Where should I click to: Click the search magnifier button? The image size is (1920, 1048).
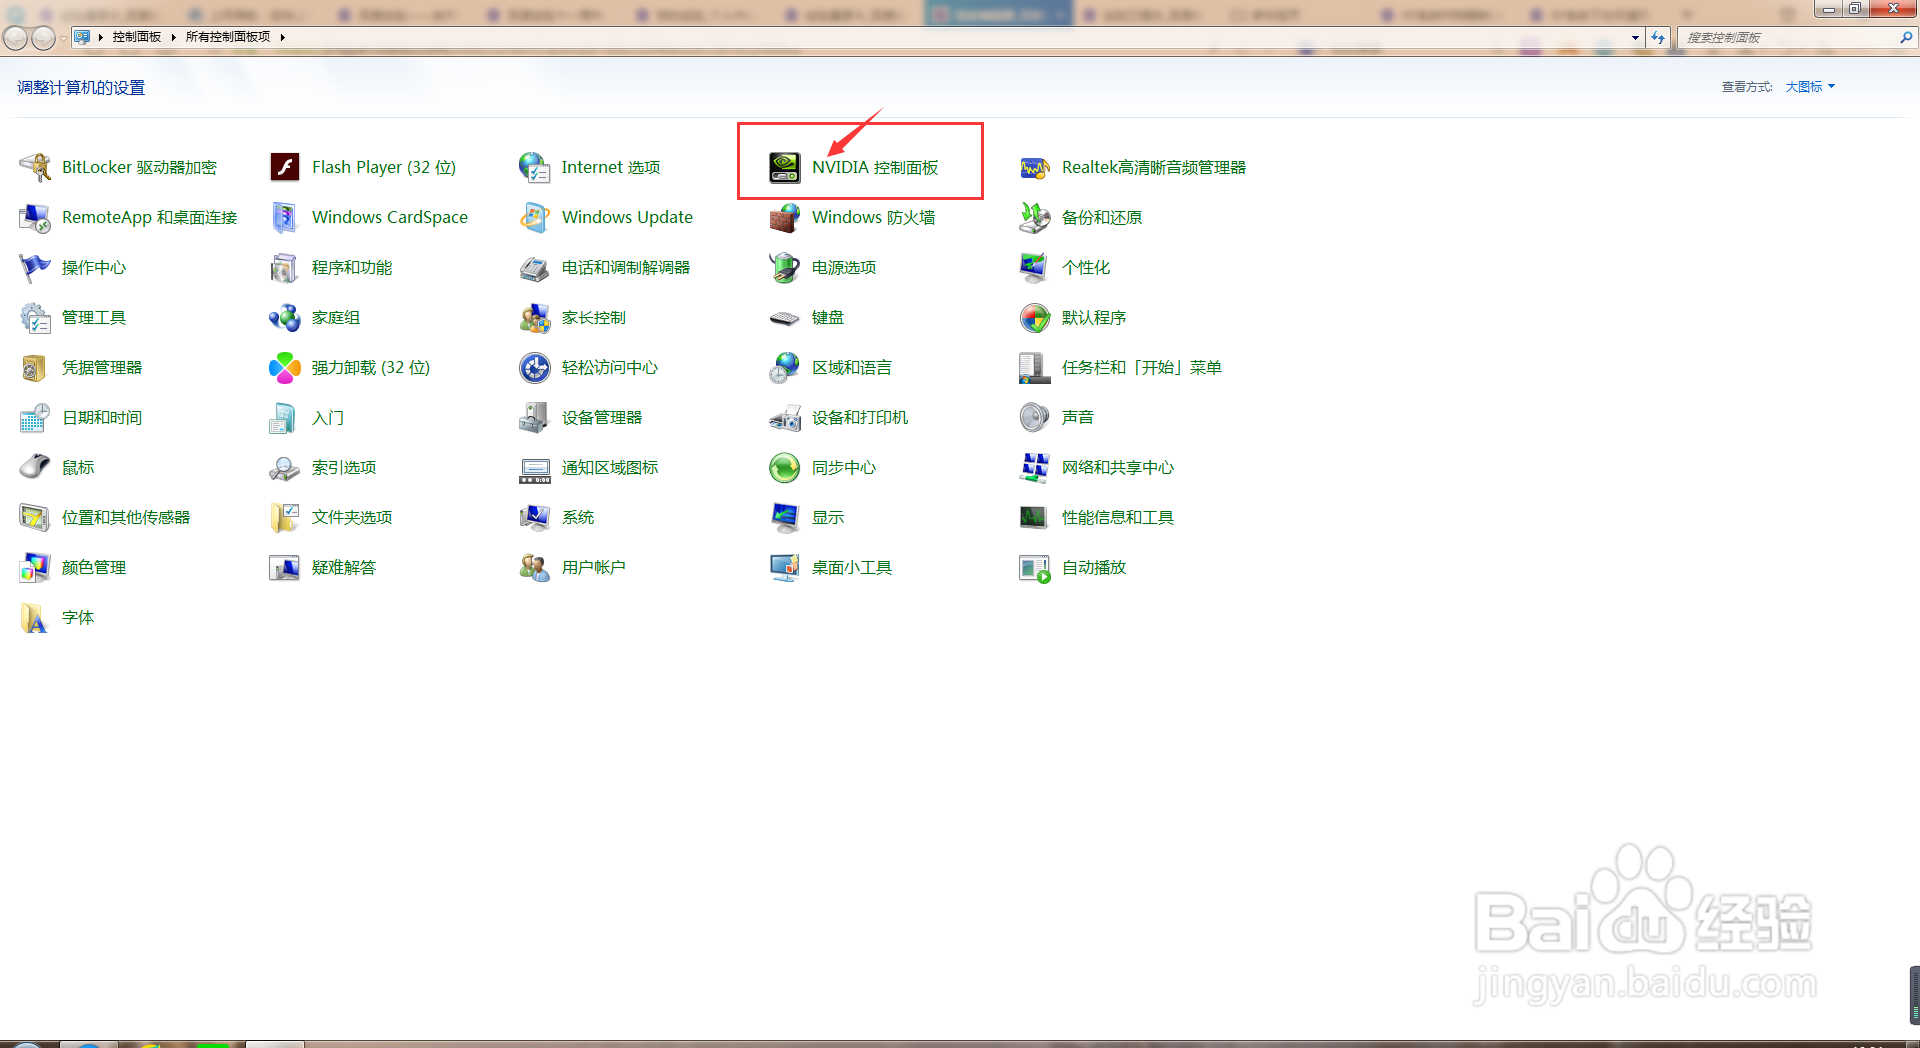tap(1906, 37)
